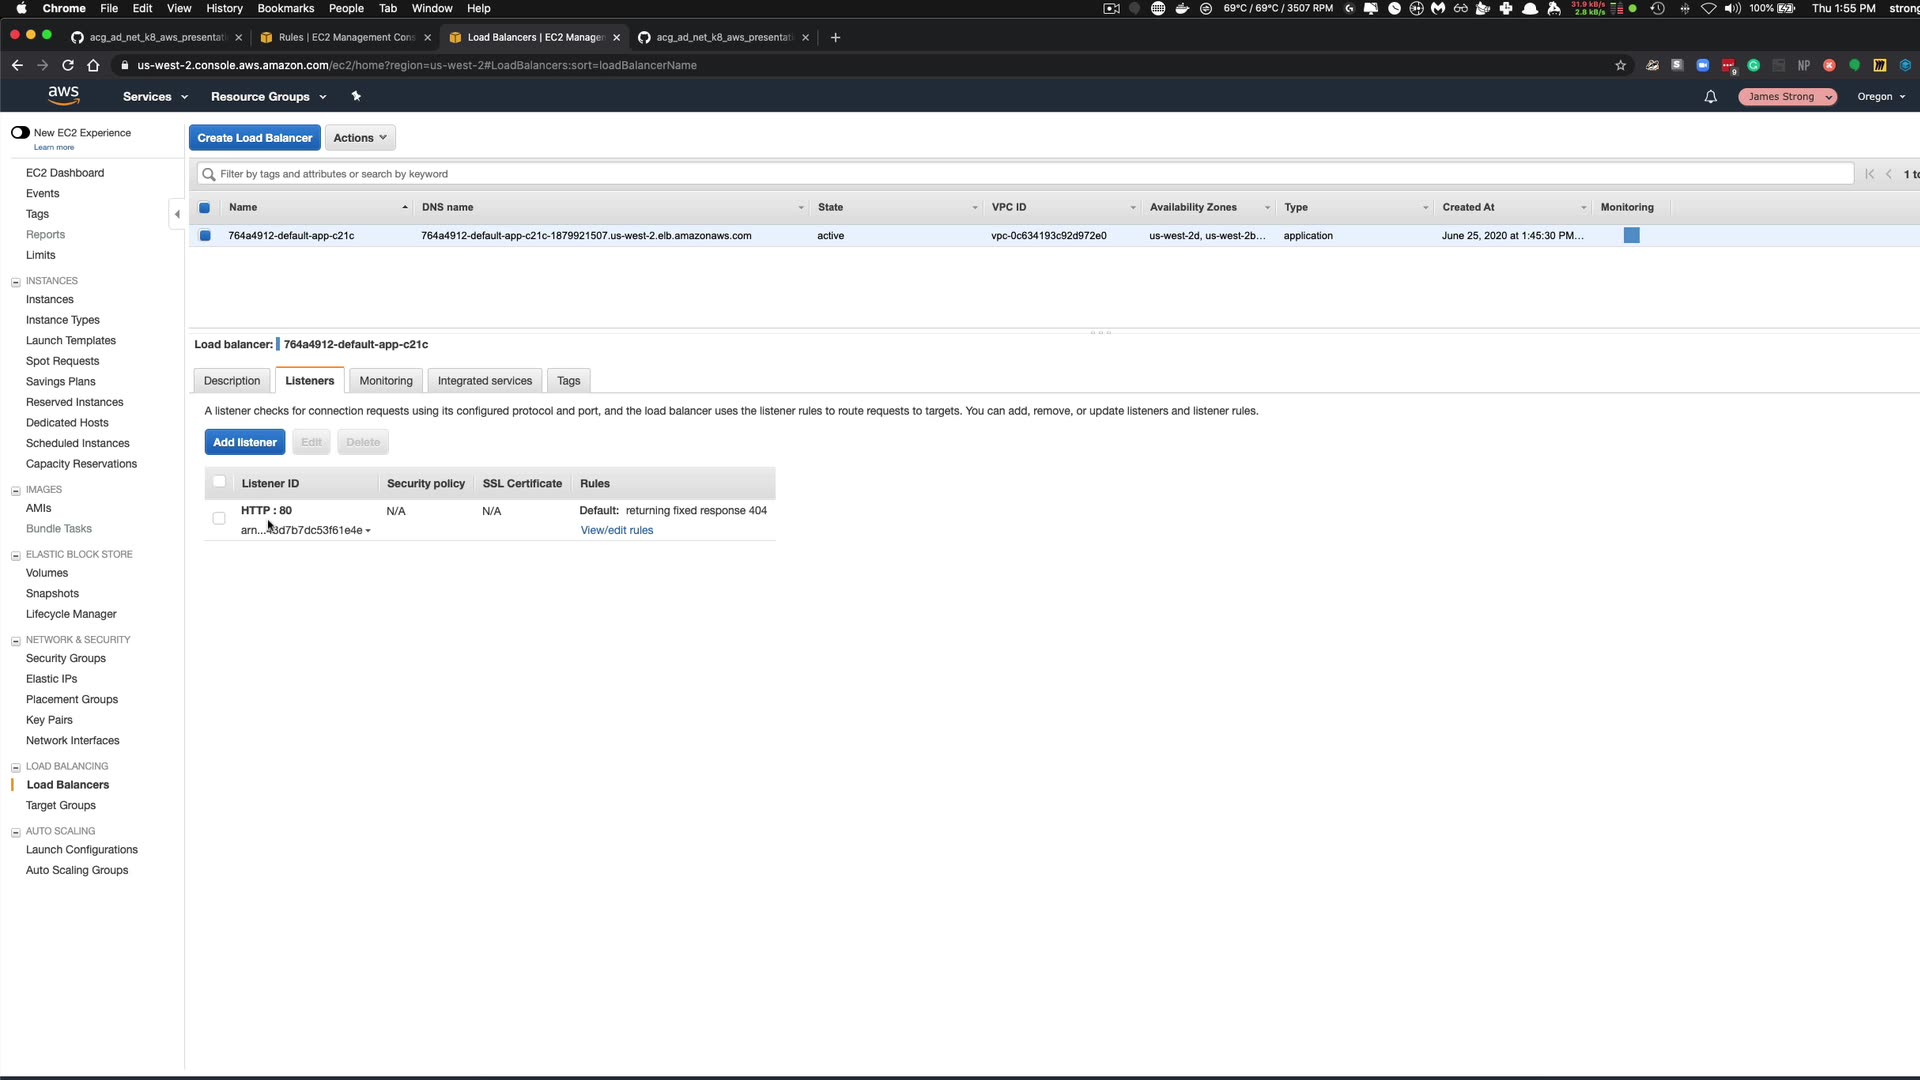Open the notifications bell icon
1920x1080 pixels.
coord(1710,97)
